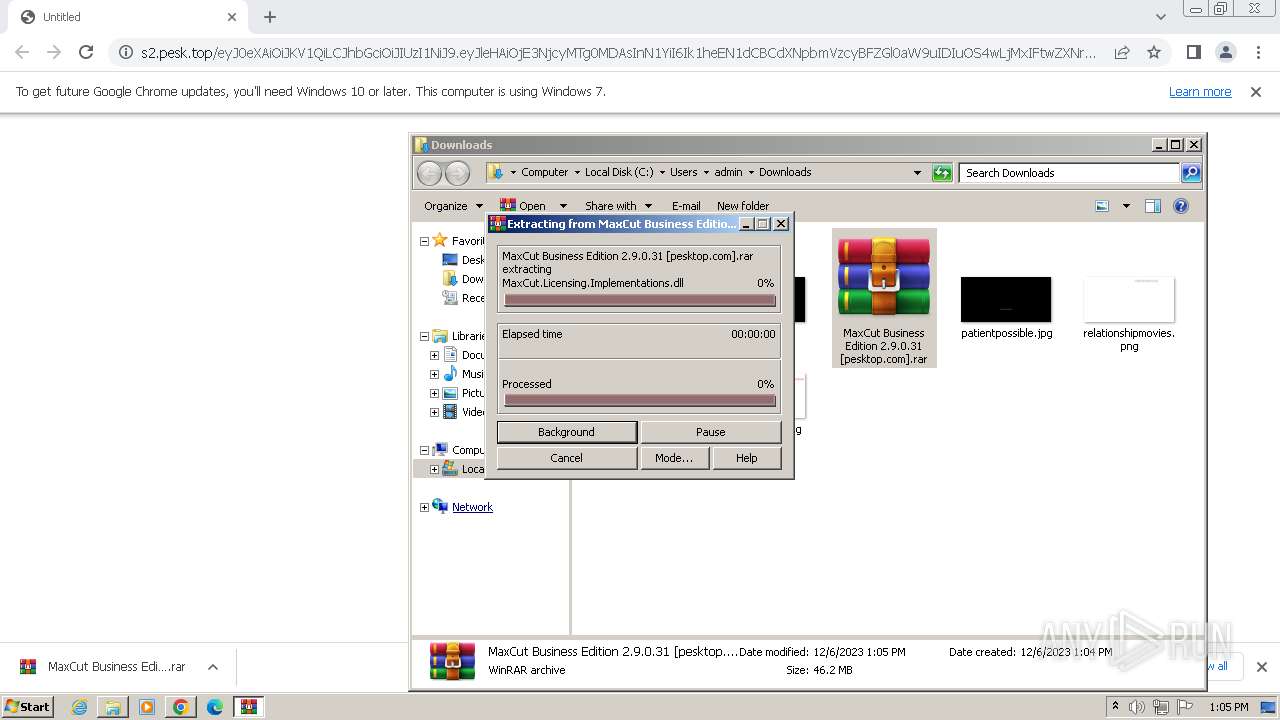
Task: Open the tab search chevron in Chrome
Action: 1160,17
